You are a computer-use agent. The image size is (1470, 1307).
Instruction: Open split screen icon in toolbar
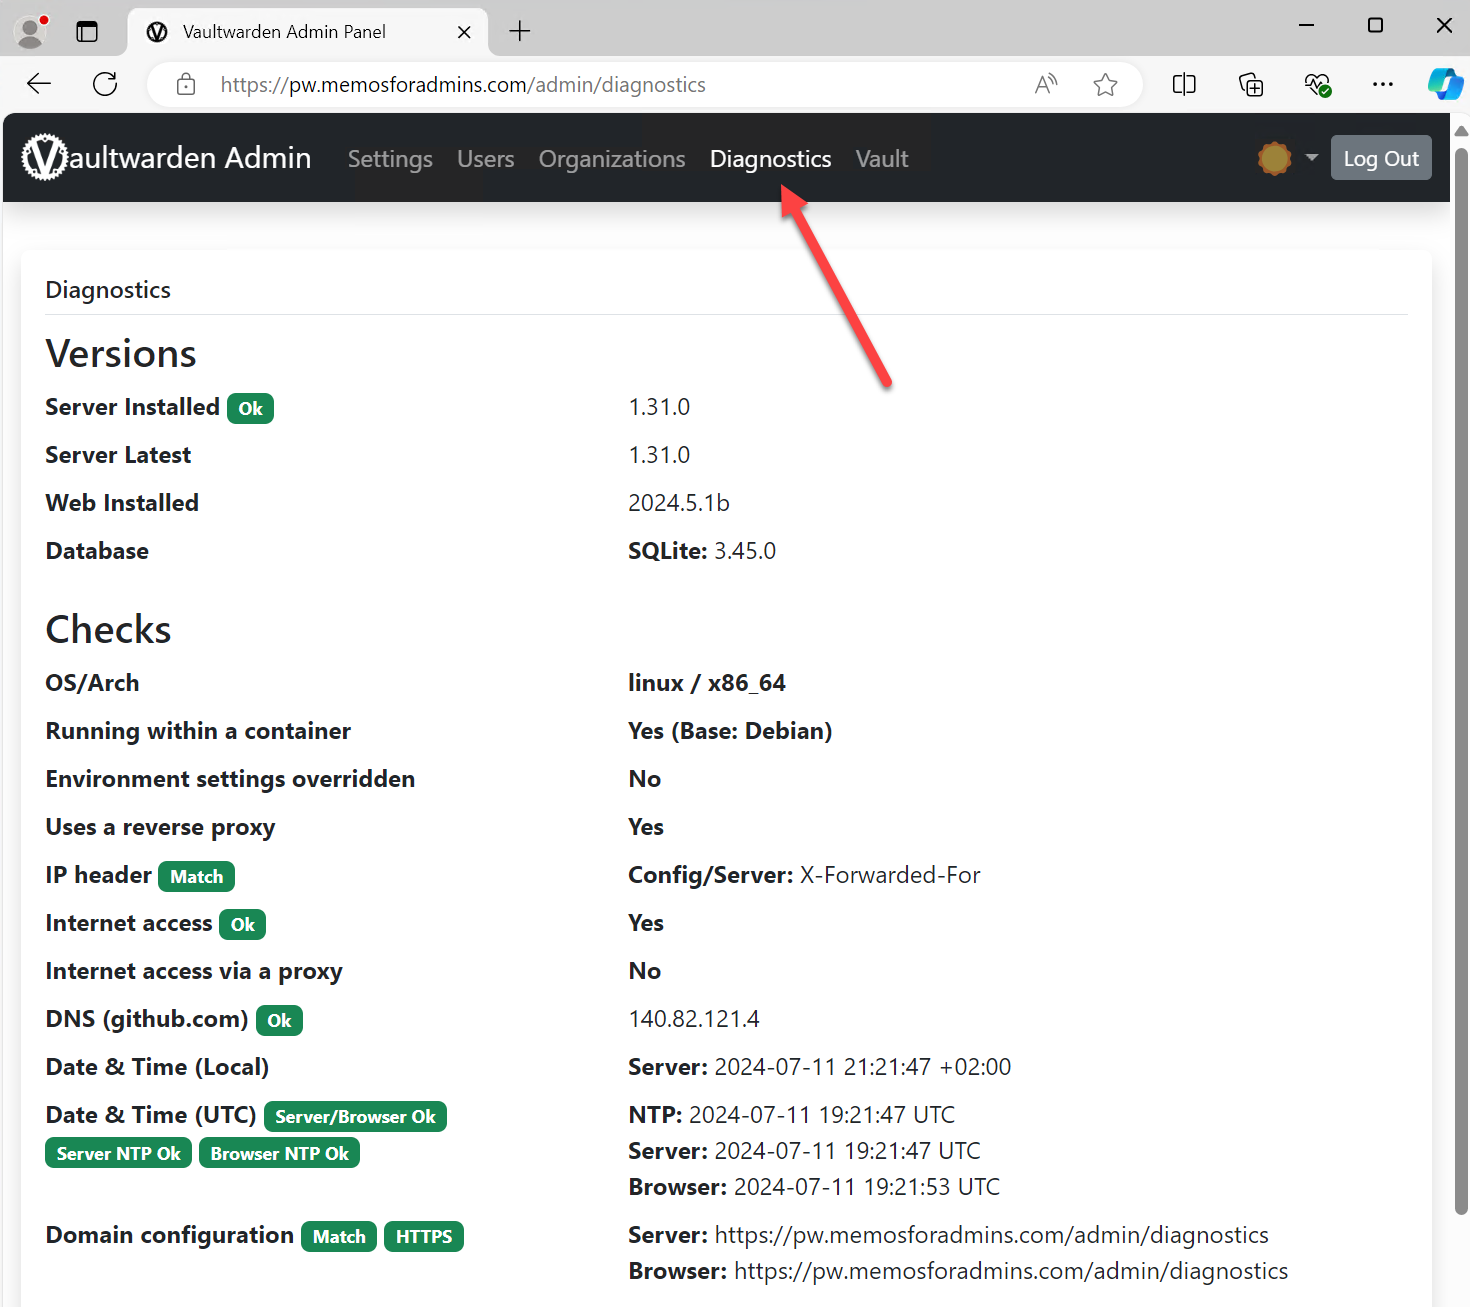tap(1184, 85)
